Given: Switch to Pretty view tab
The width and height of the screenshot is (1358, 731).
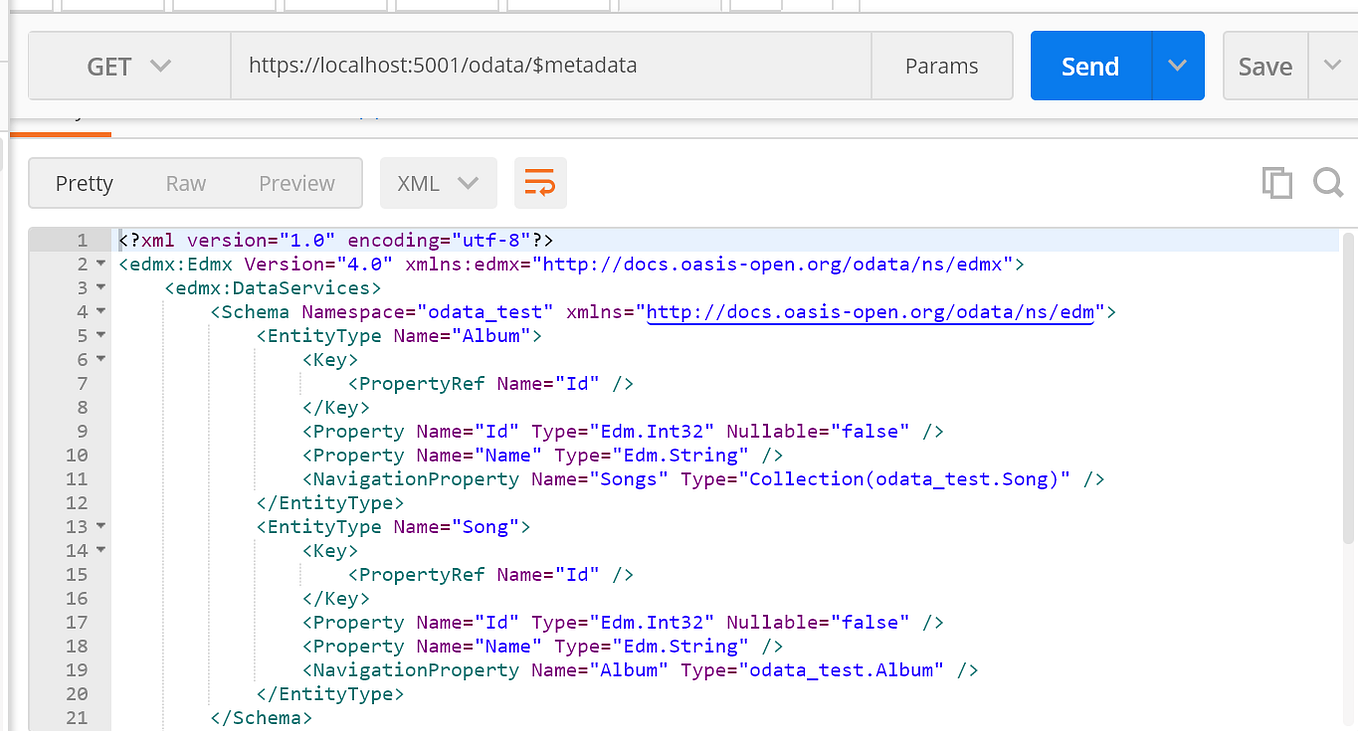Looking at the screenshot, I should (84, 183).
